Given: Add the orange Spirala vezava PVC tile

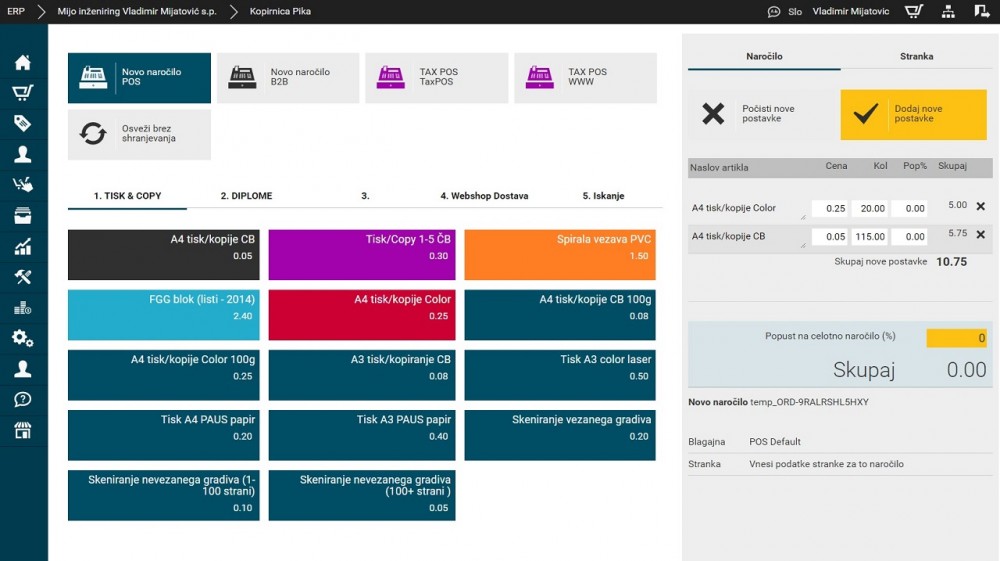Looking at the screenshot, I should [560, 255].
